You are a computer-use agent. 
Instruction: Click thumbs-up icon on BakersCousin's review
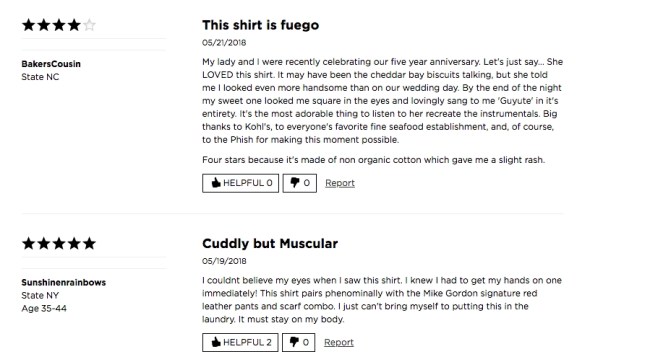coord(216,182)
